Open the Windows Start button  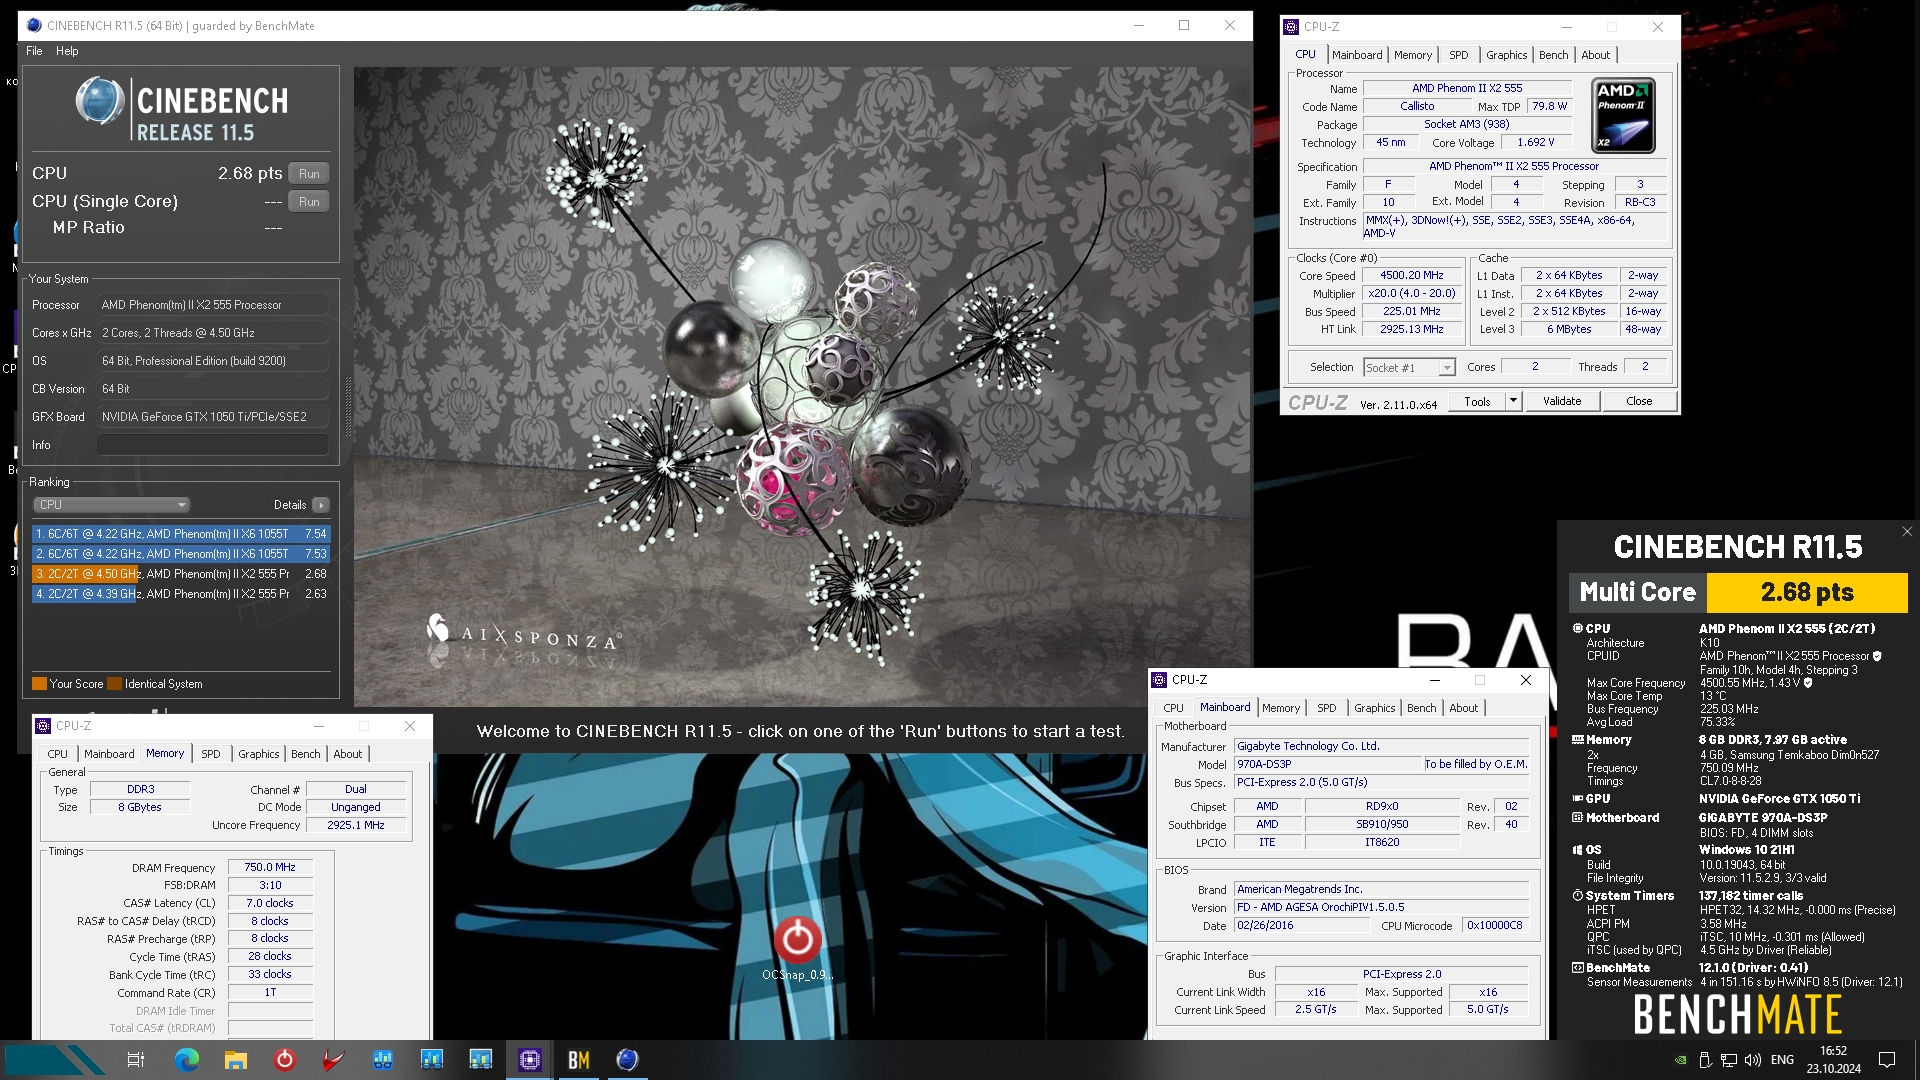(x=54, y=1060)
